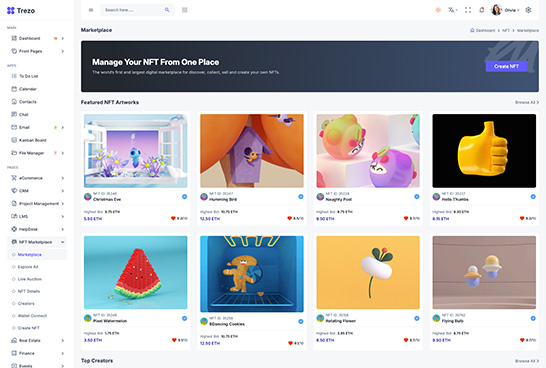Viewport: 546px width, 368px height.
Task: Click the hamburger menu icon in header
Action: click(x=91, y=10)
